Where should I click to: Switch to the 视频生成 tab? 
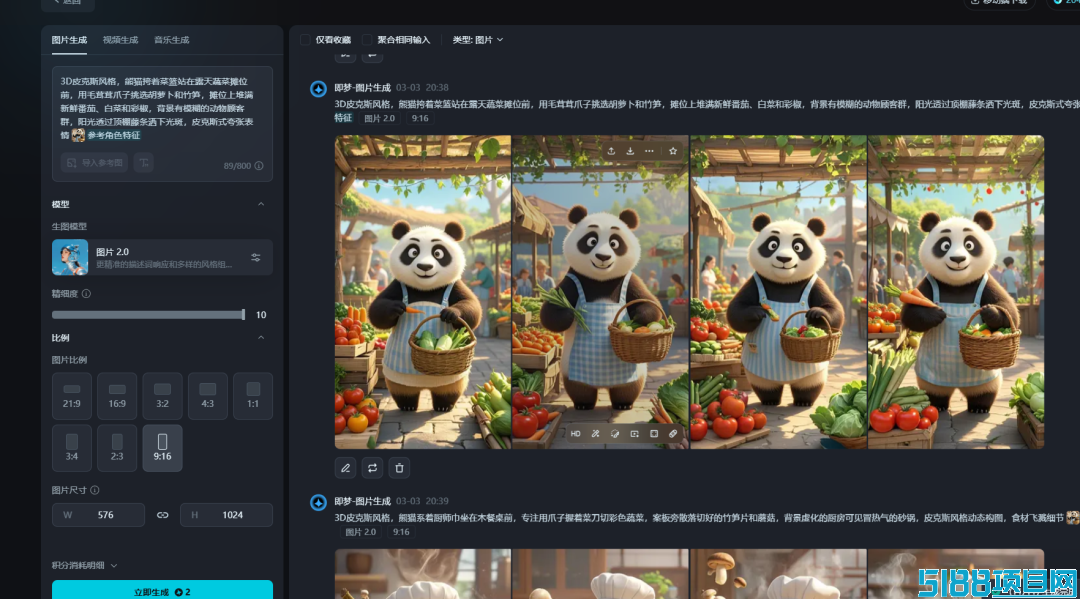[121, 40]
